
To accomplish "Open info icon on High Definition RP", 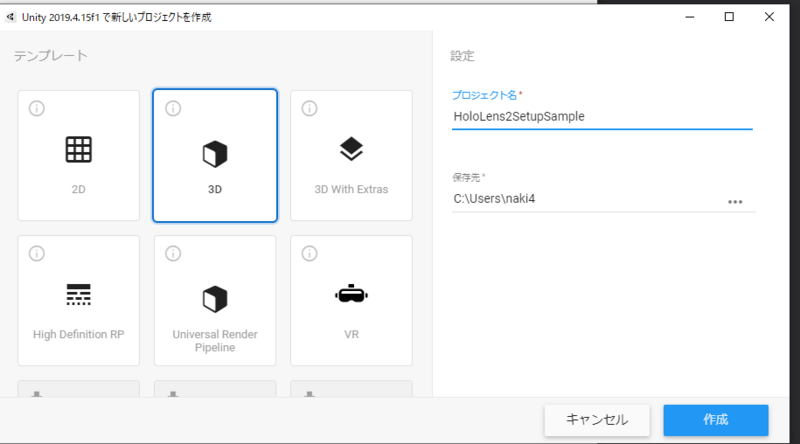I will coord(37,253).
